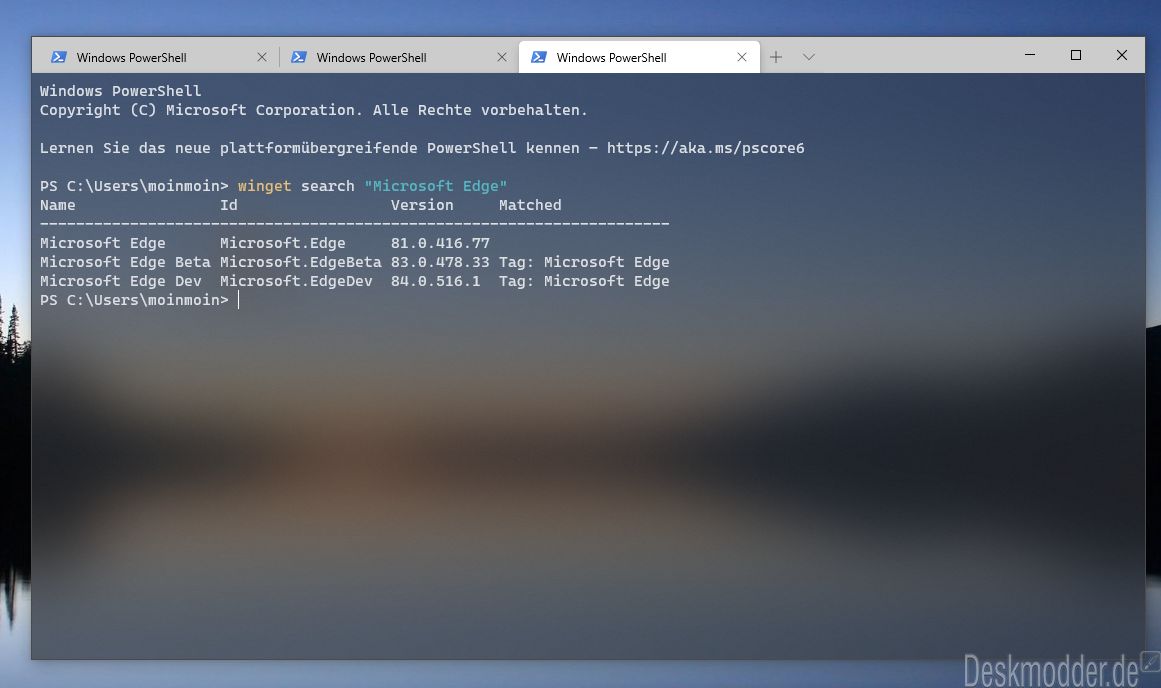This screenshot has height=688, width=1161.
Task: Expand the new tab profile dropdown
Action: [x=809, y=57]
